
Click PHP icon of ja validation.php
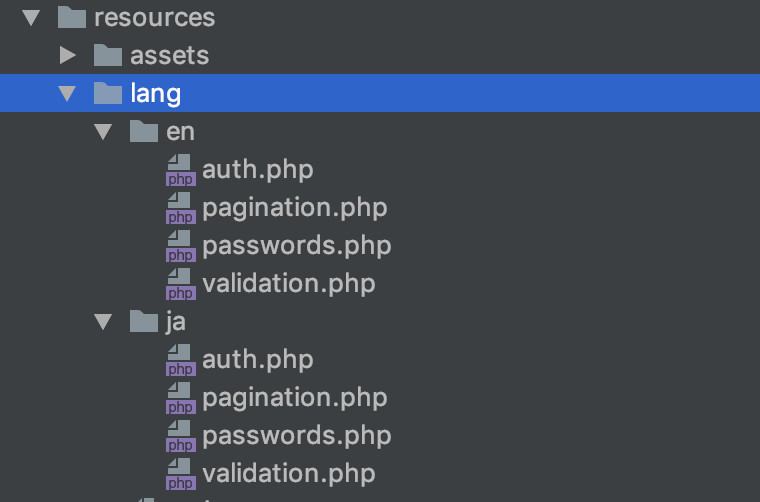point(181,474)
